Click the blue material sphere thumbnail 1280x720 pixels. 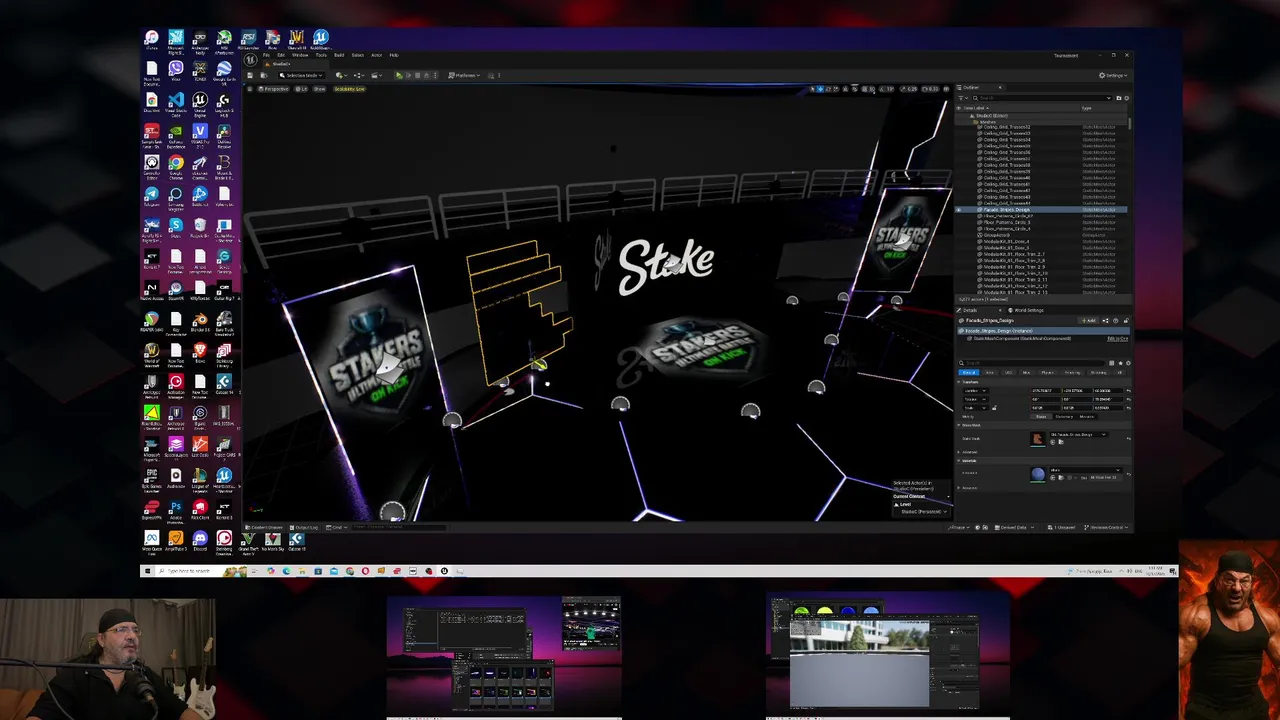coord(1038,474)
